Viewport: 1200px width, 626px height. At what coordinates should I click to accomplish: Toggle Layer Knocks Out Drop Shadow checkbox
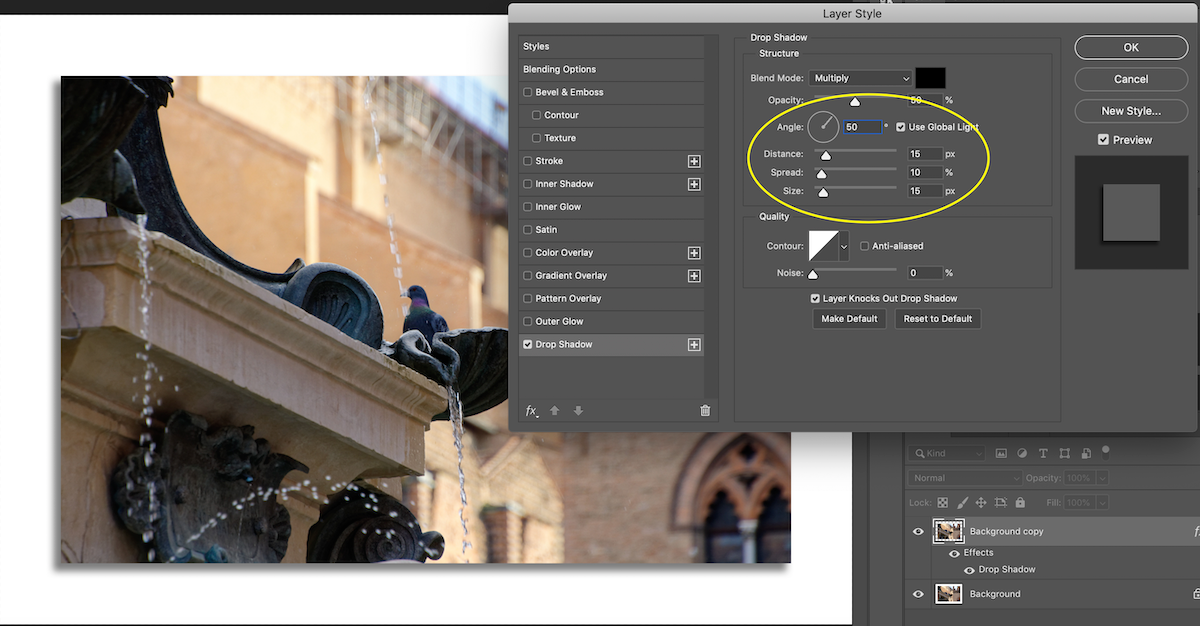(x=815, y=299)
